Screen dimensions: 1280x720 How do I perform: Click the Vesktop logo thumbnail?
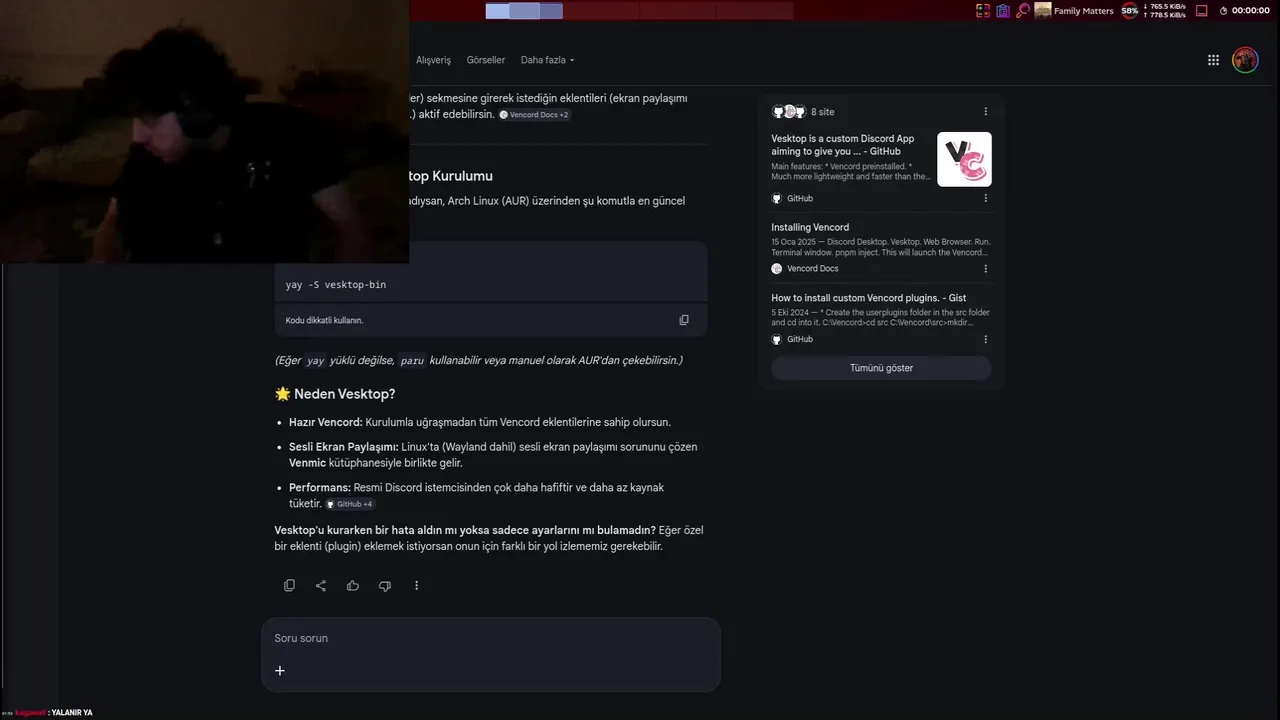pos(964,159)
